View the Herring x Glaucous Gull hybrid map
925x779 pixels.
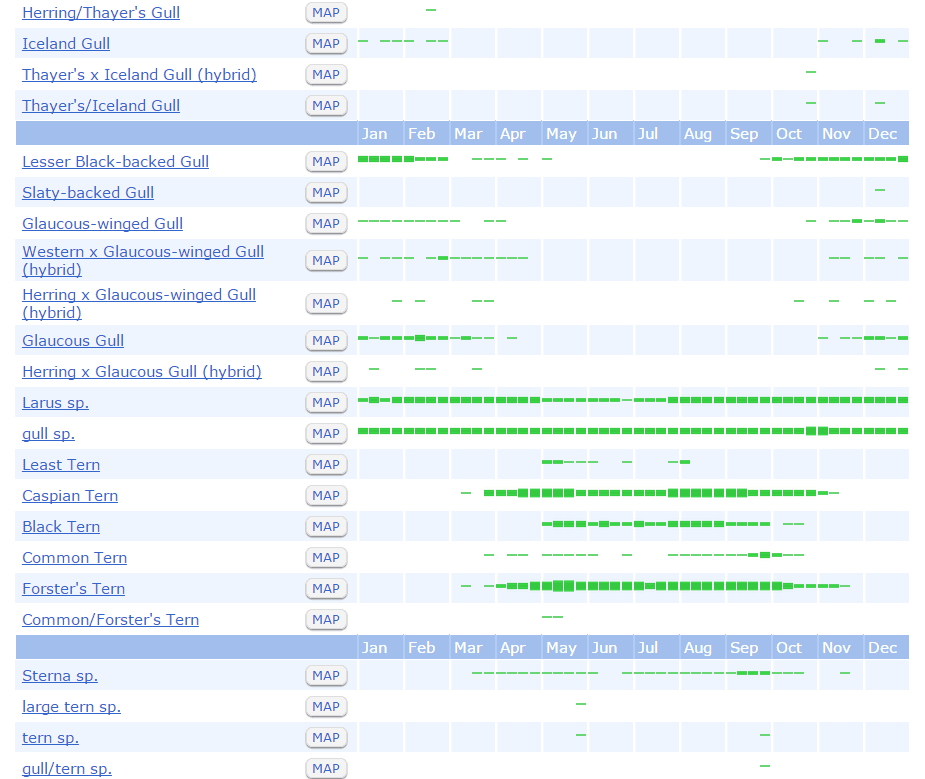click(326, 372)
